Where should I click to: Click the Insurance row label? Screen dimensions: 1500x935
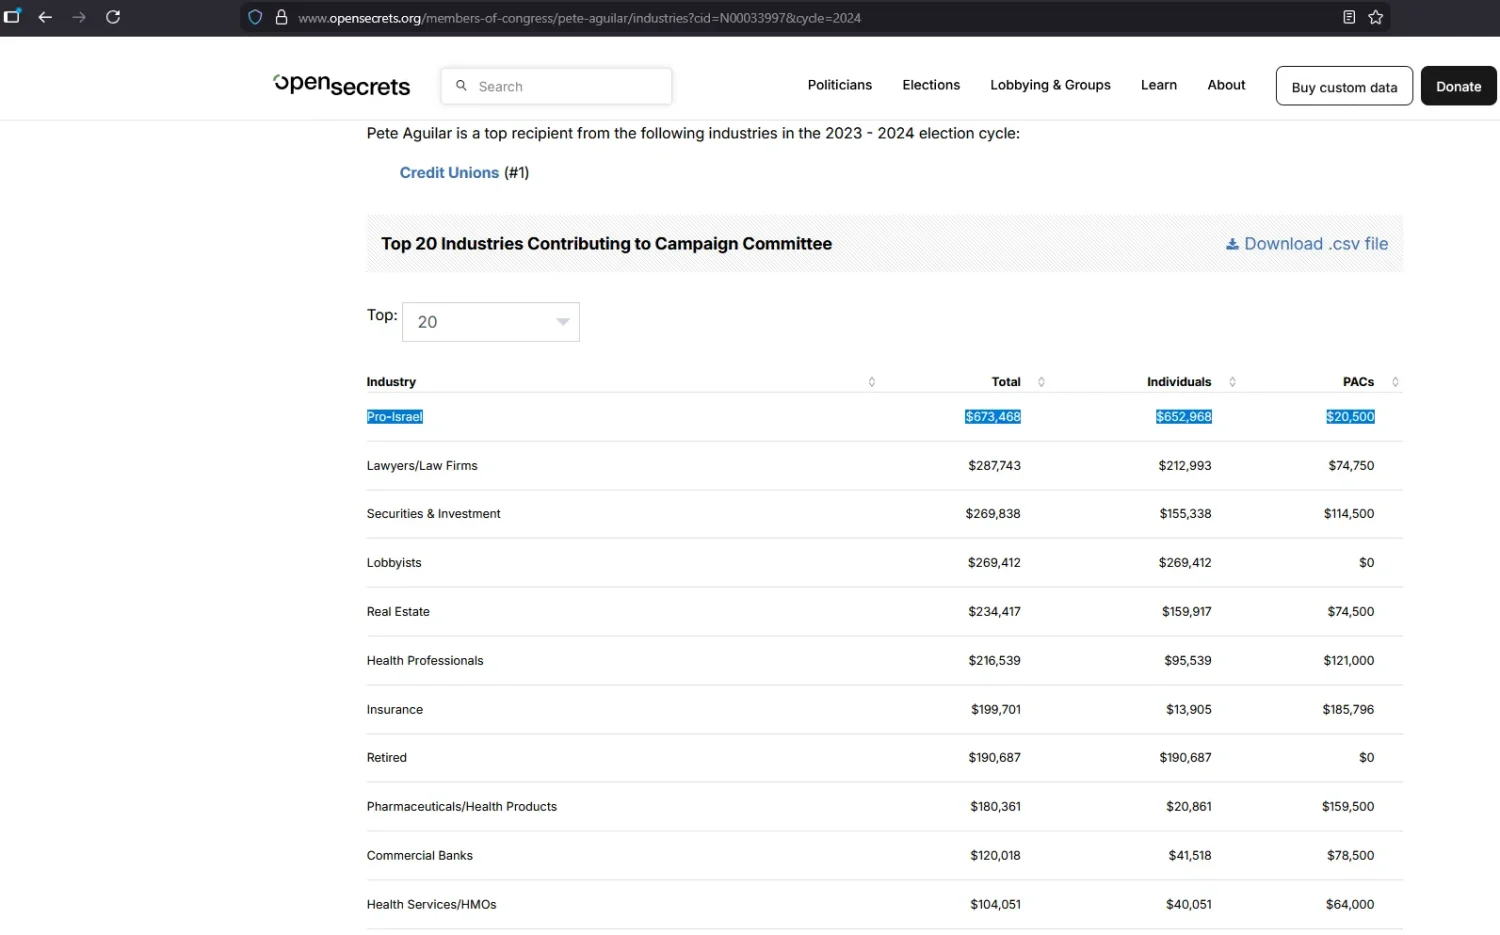pos(395,710)
